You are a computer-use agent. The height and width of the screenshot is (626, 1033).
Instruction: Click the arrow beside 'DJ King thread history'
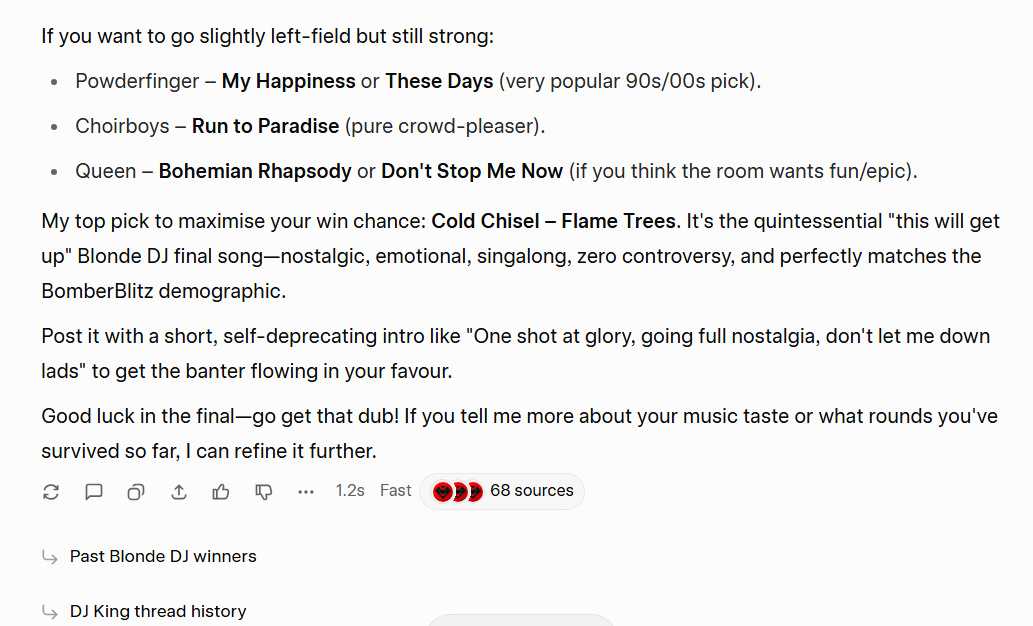tap(49, 612)
